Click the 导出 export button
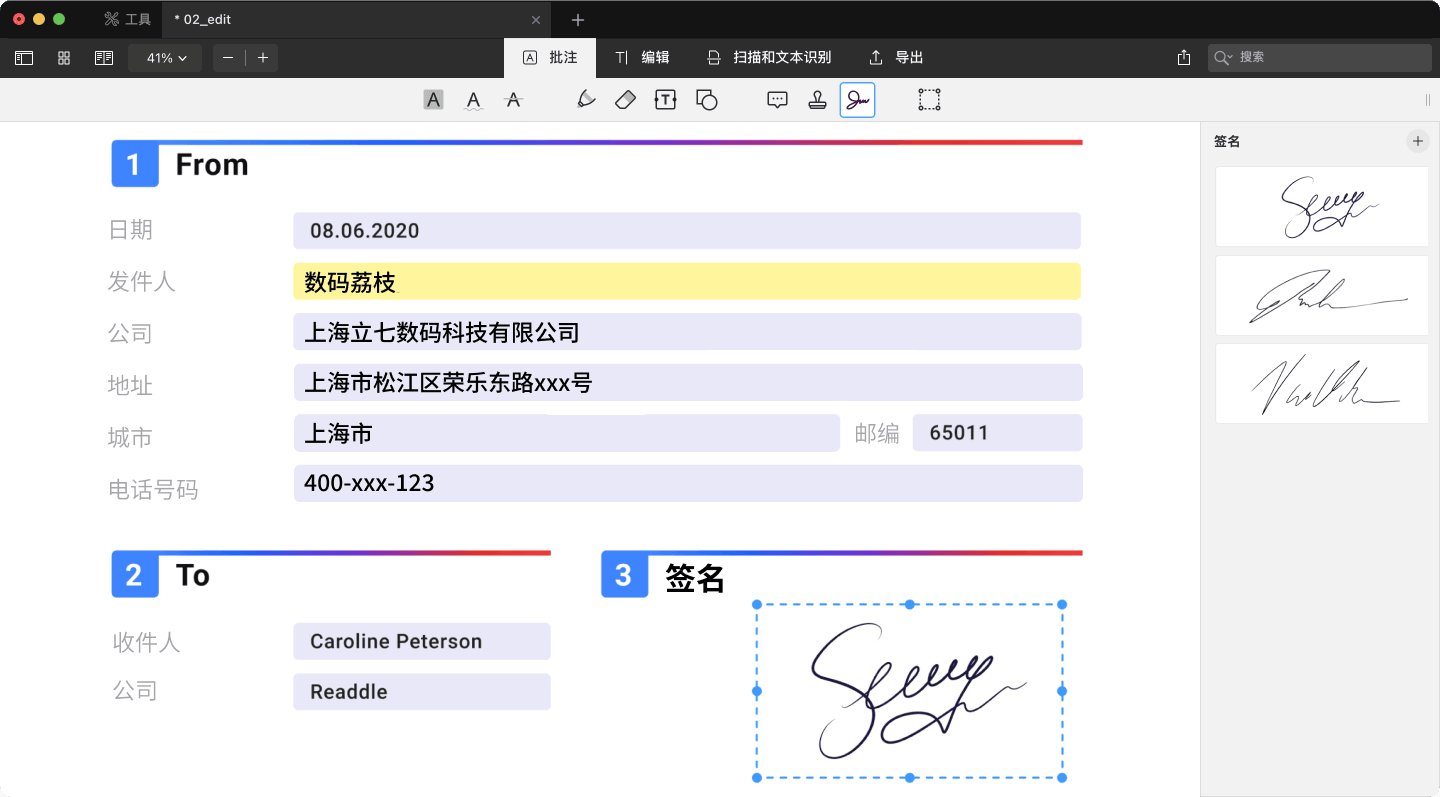The image size is (1440, 797). pyautogui.click(x=896, y=58)
